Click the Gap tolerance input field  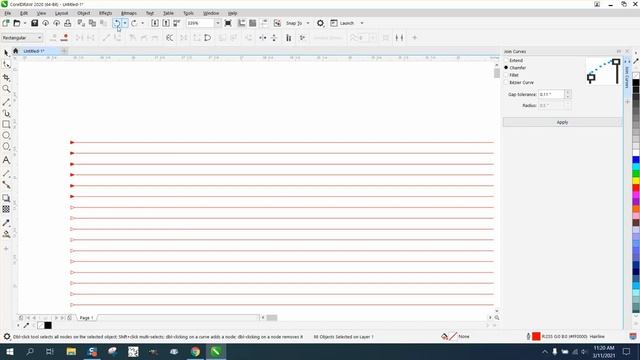(551, 94)
